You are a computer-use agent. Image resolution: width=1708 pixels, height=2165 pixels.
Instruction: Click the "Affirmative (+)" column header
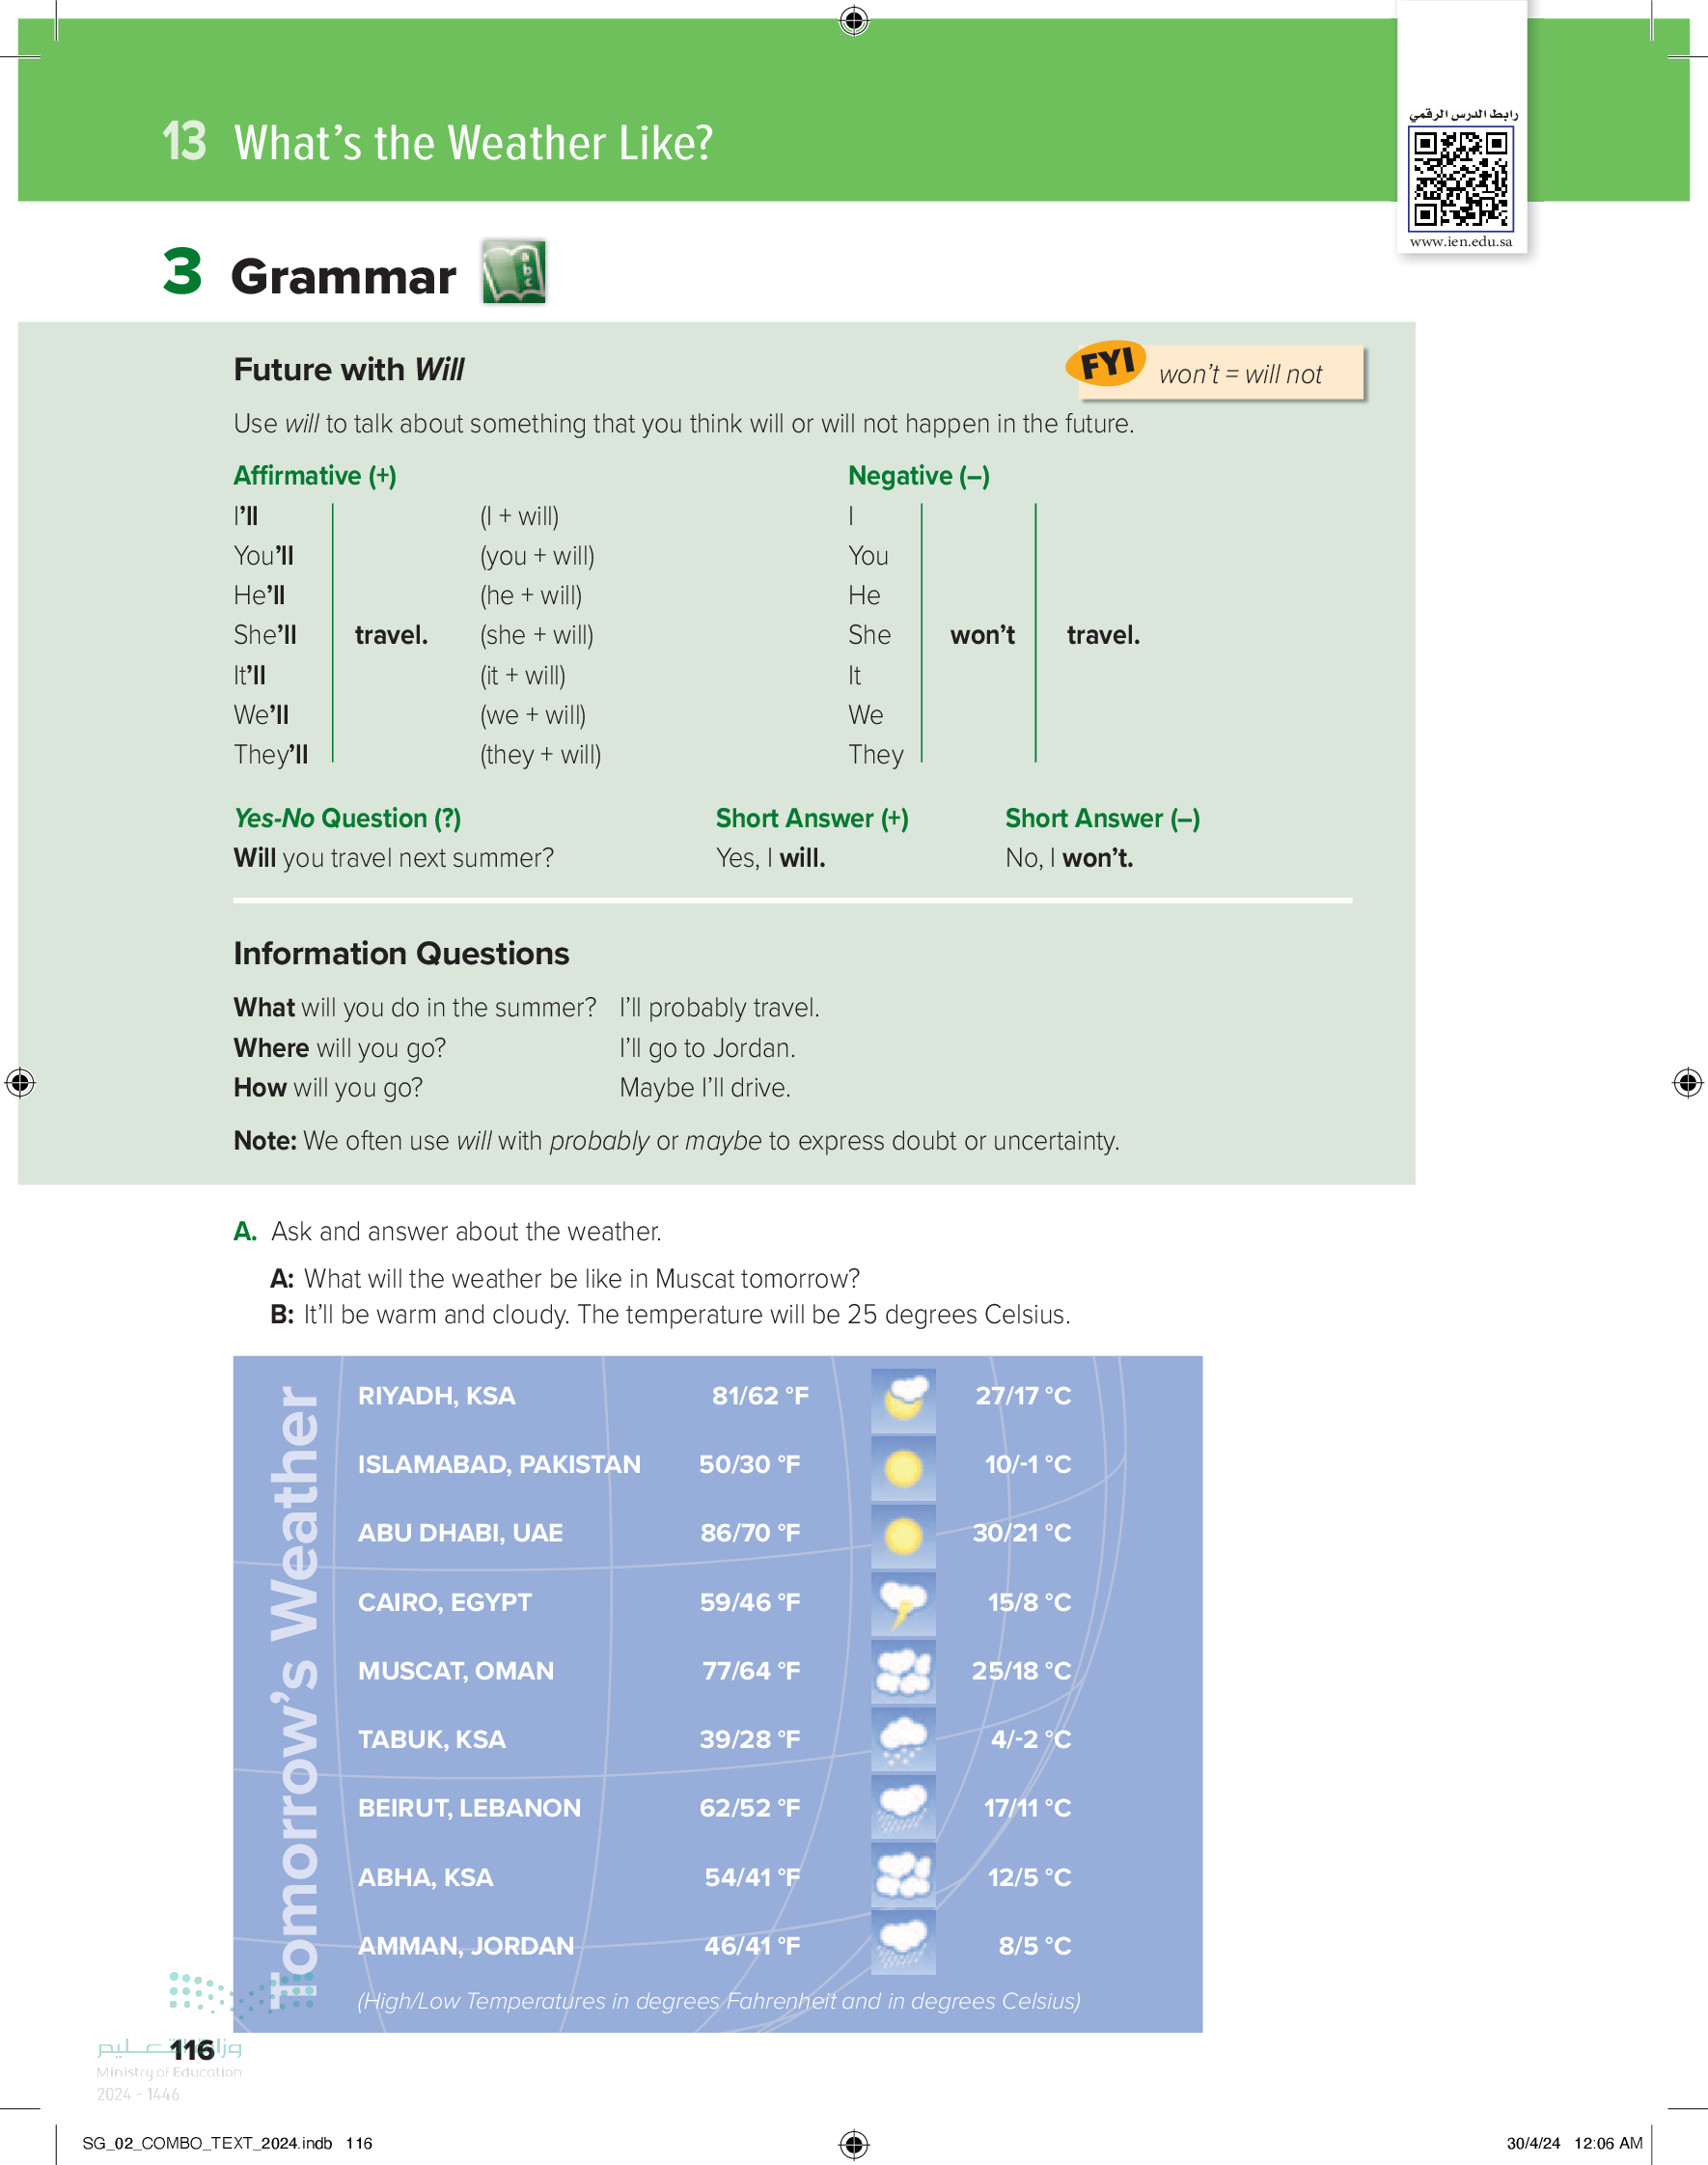[315, 476]
